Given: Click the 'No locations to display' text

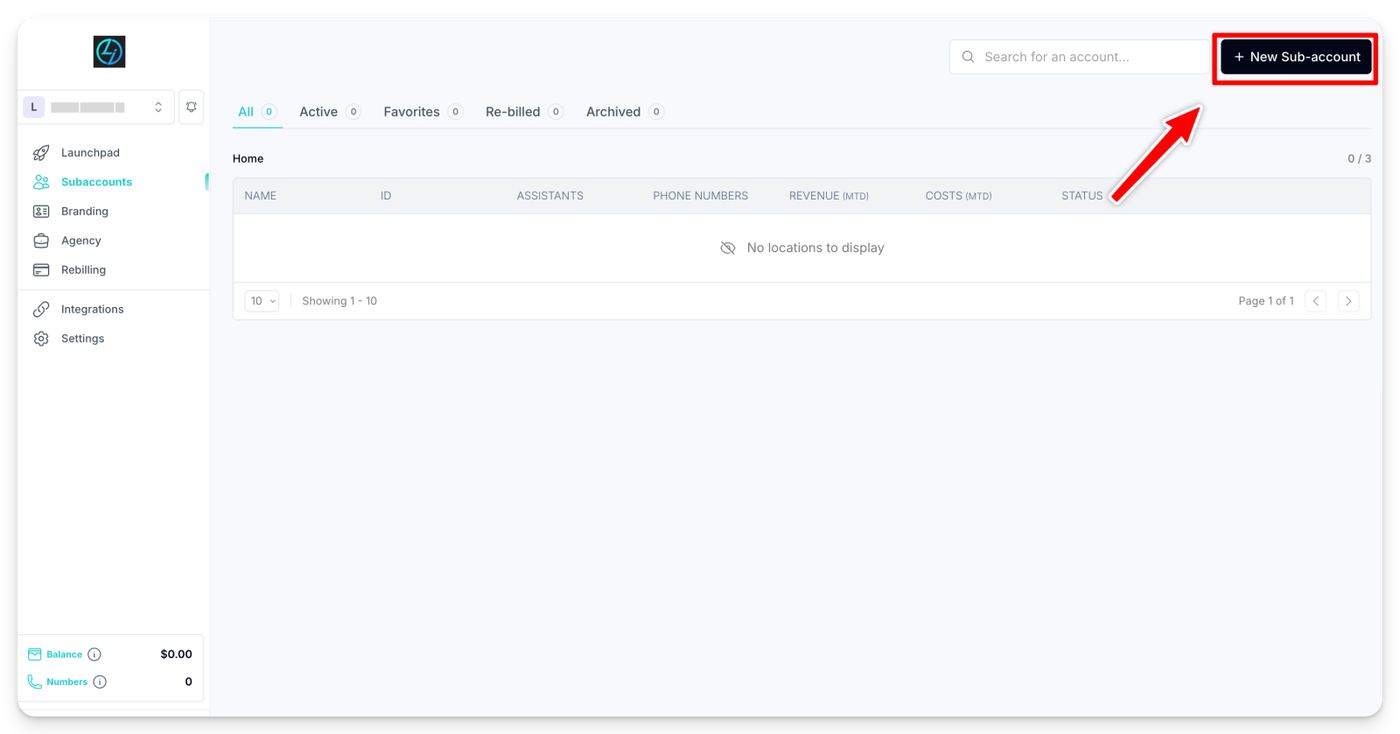Looking at the screenshot, I should coord(815,248).
